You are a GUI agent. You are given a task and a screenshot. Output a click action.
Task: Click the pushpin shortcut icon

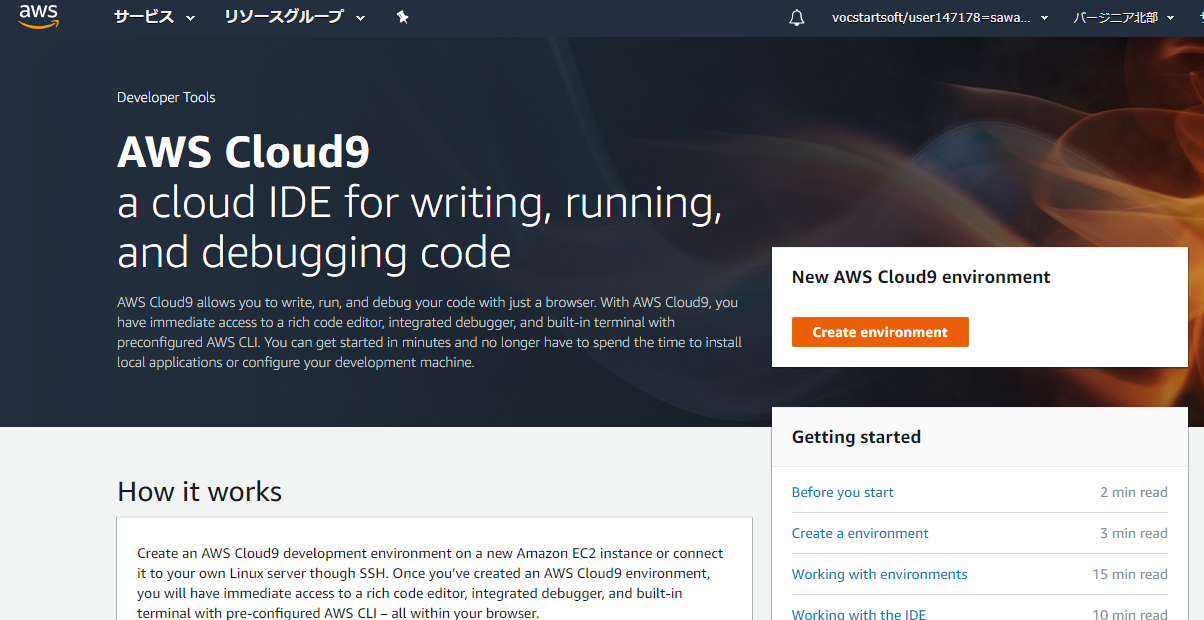402,17
